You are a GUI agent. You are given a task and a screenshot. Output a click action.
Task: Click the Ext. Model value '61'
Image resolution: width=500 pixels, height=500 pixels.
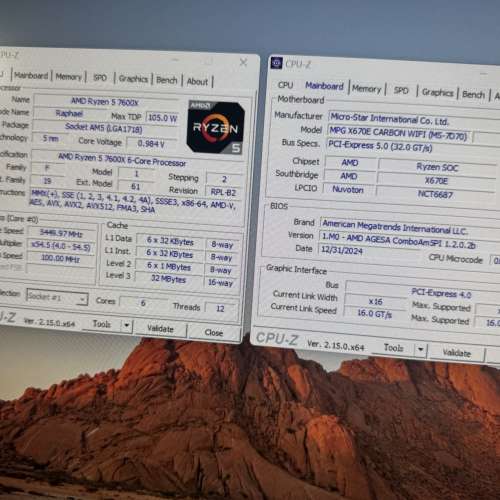[136, 186]
